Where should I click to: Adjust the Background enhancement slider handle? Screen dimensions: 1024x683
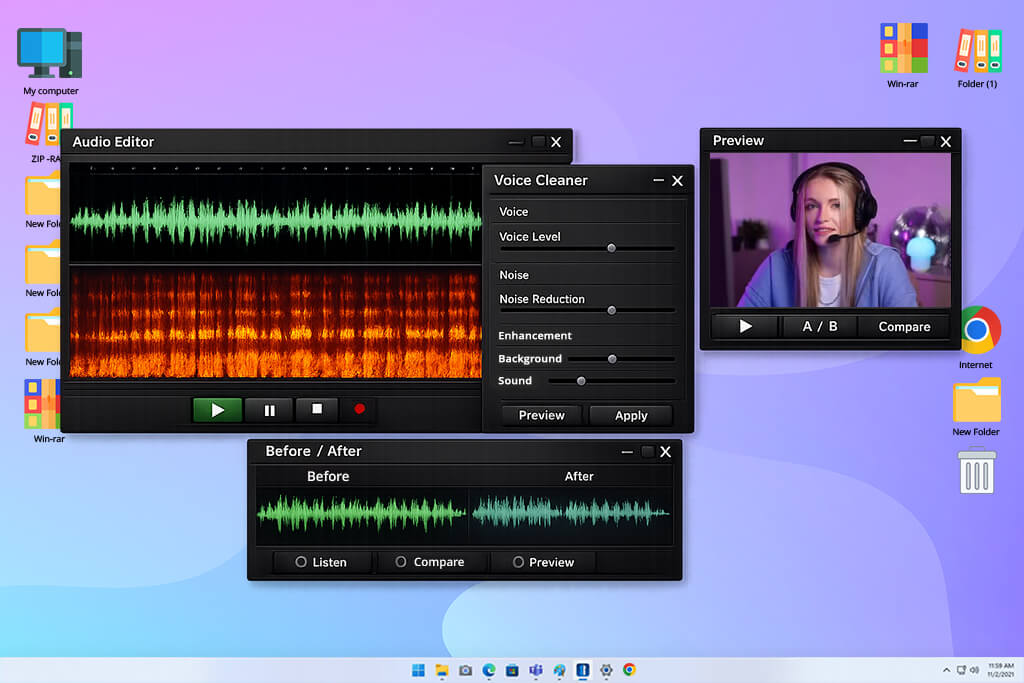pyautogui.click(x=612, y=358)
